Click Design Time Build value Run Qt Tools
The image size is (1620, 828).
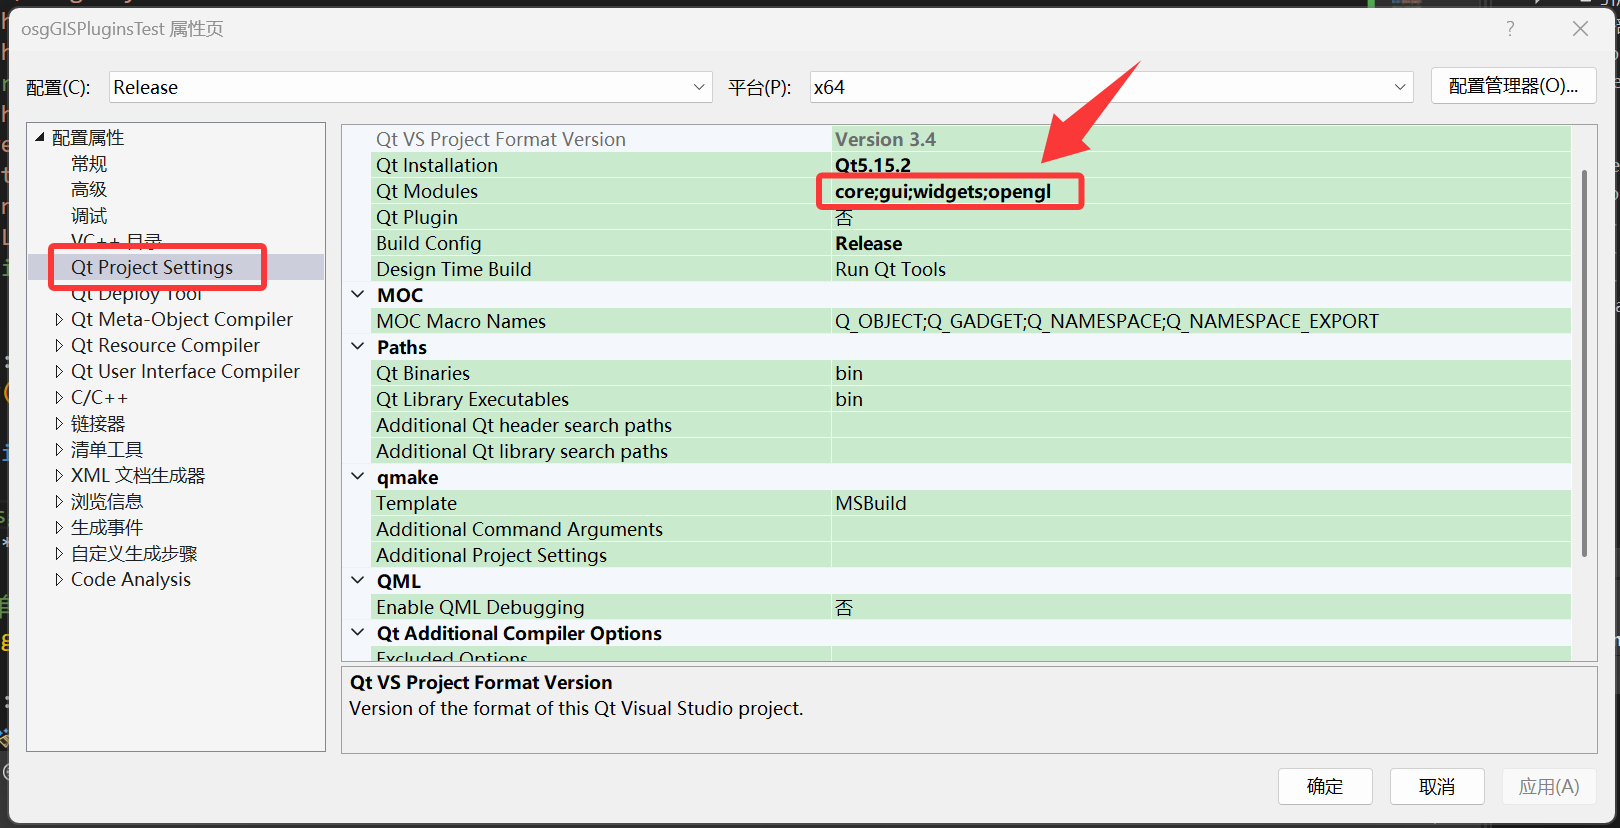1201,269
